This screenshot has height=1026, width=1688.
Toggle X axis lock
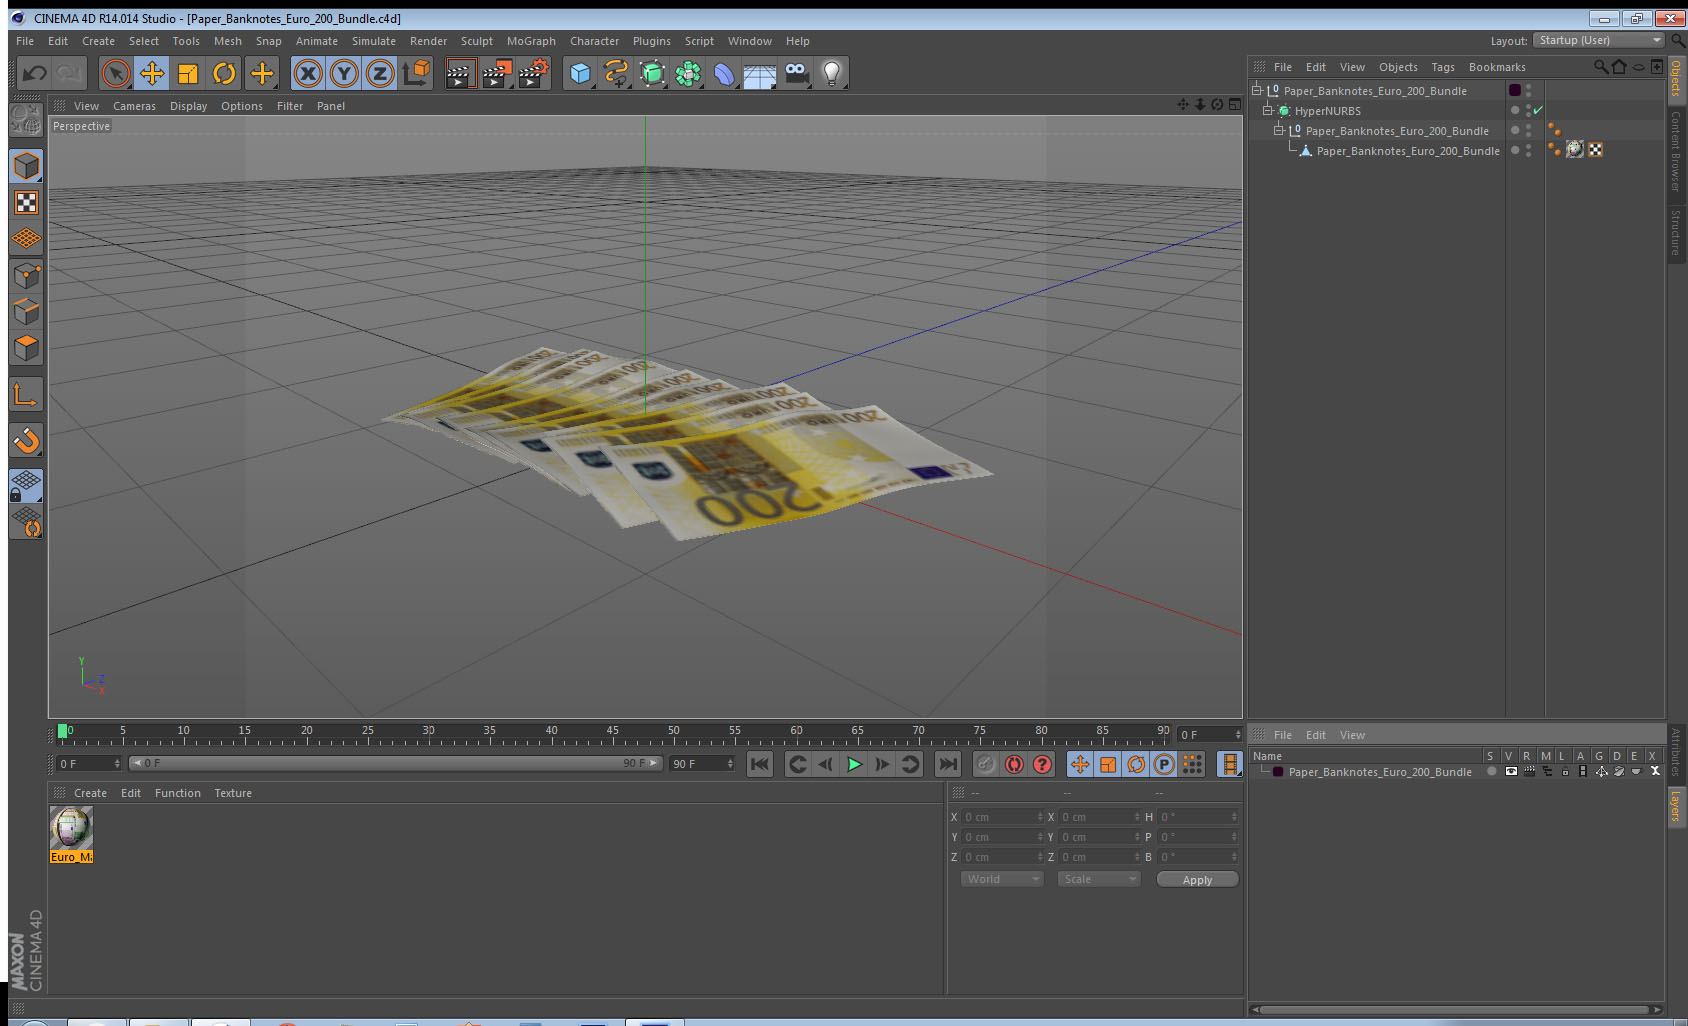pyautogui.click(x=308, y=73)
